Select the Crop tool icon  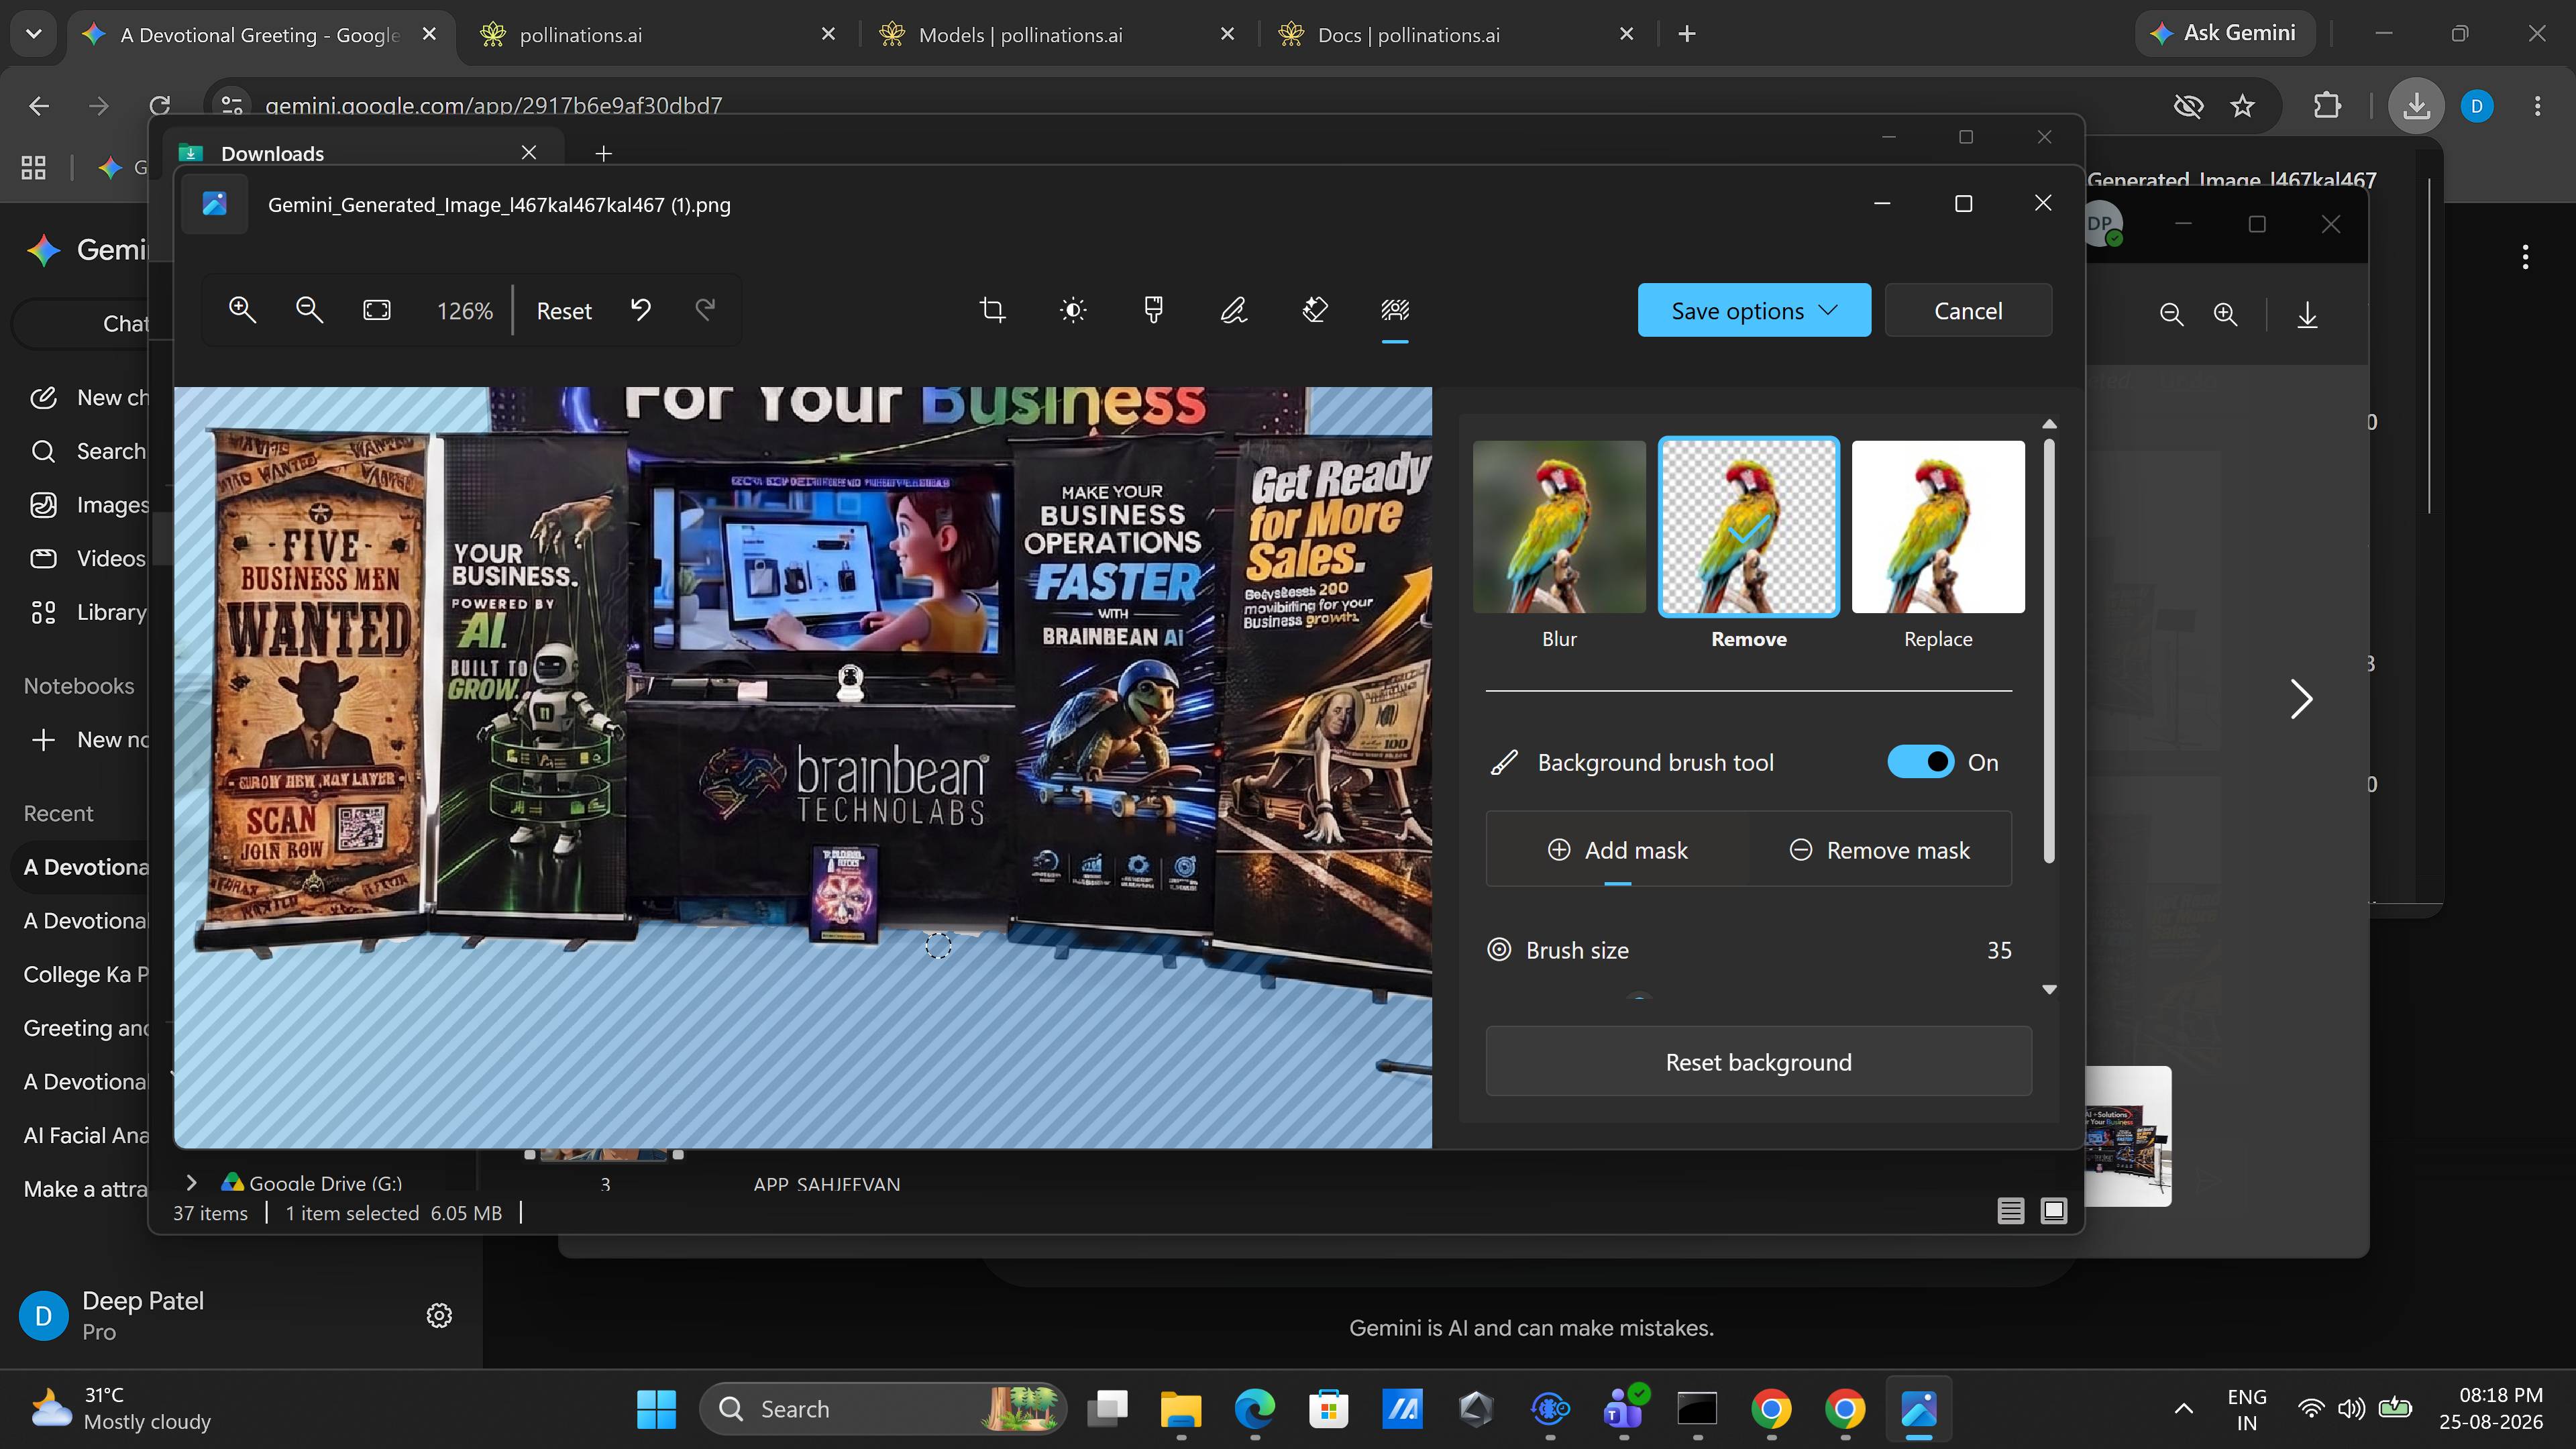tap(992, 310)
